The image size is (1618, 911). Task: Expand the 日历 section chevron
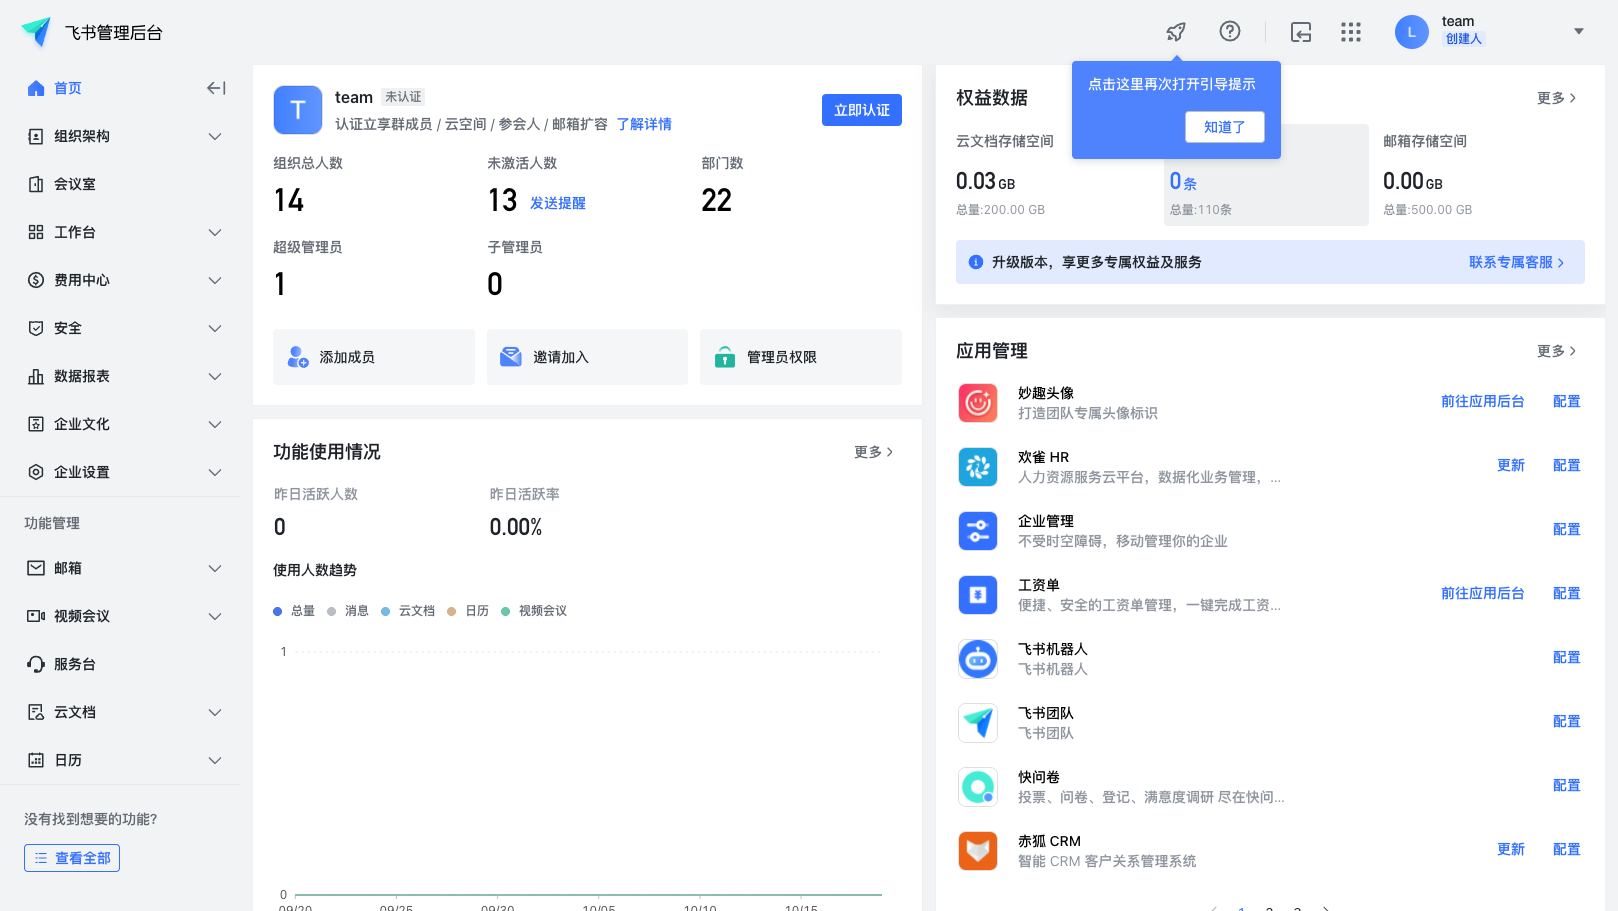215,760
